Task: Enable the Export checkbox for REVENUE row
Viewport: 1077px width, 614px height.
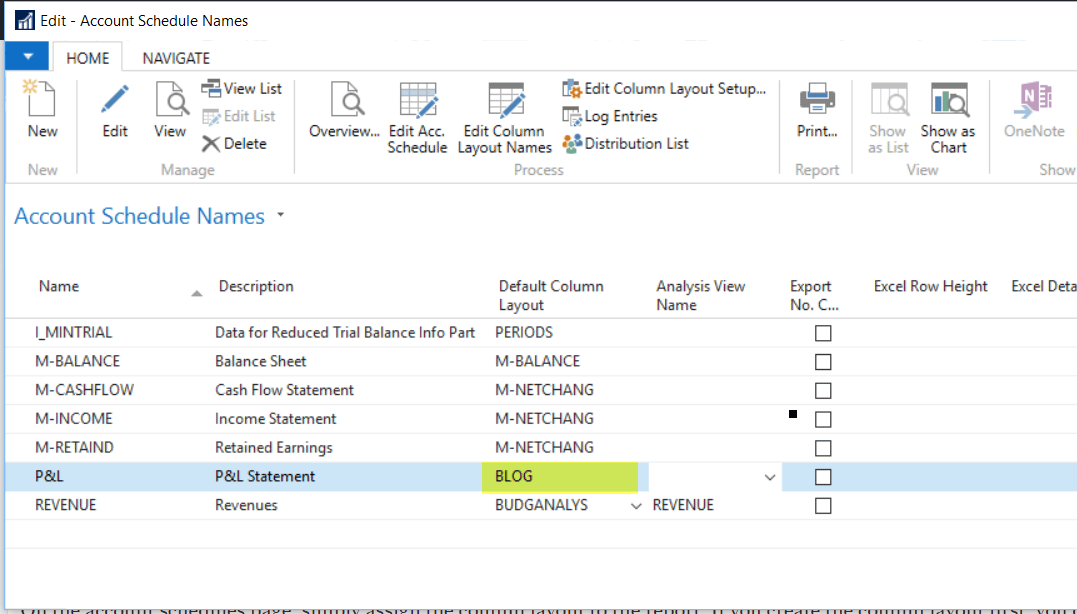Action: click(x=823, y=505)
